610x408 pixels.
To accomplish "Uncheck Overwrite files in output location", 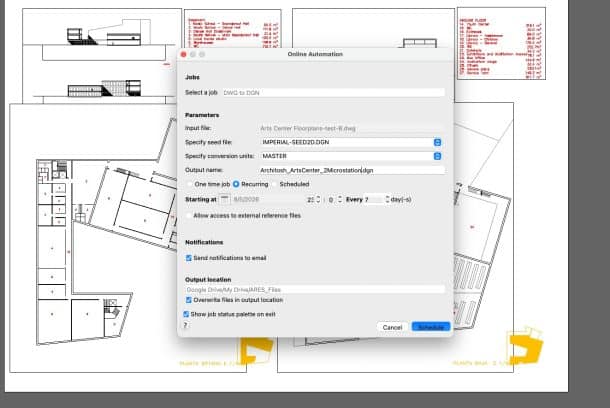I will click(x=189, y=300).
